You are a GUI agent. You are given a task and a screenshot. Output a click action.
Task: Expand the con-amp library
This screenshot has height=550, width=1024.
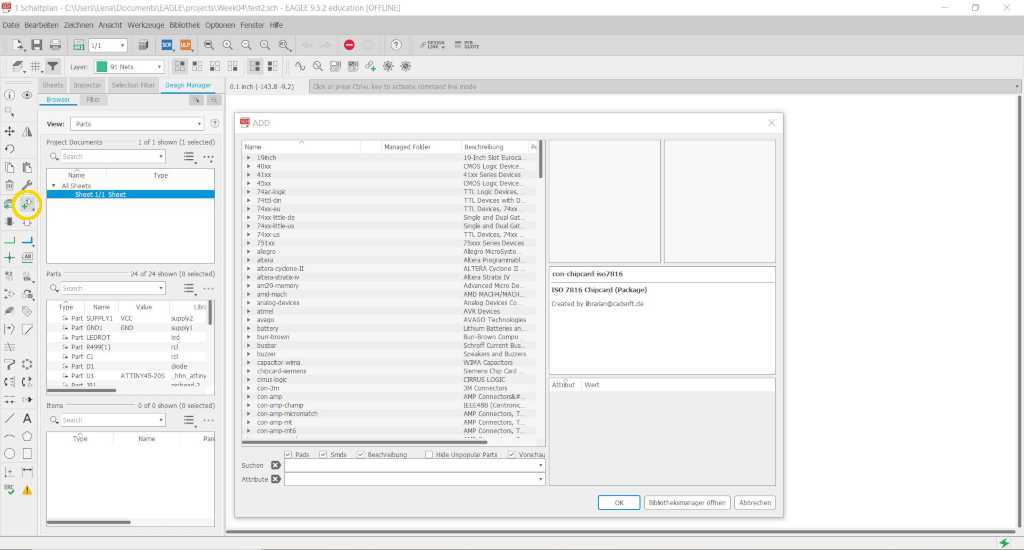[x=248, y=396]
